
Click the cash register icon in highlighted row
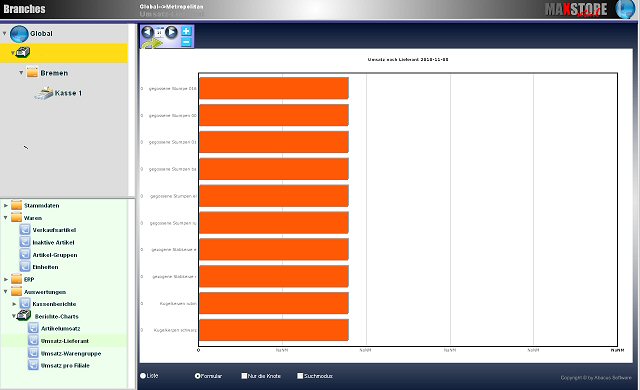(23, 52)
